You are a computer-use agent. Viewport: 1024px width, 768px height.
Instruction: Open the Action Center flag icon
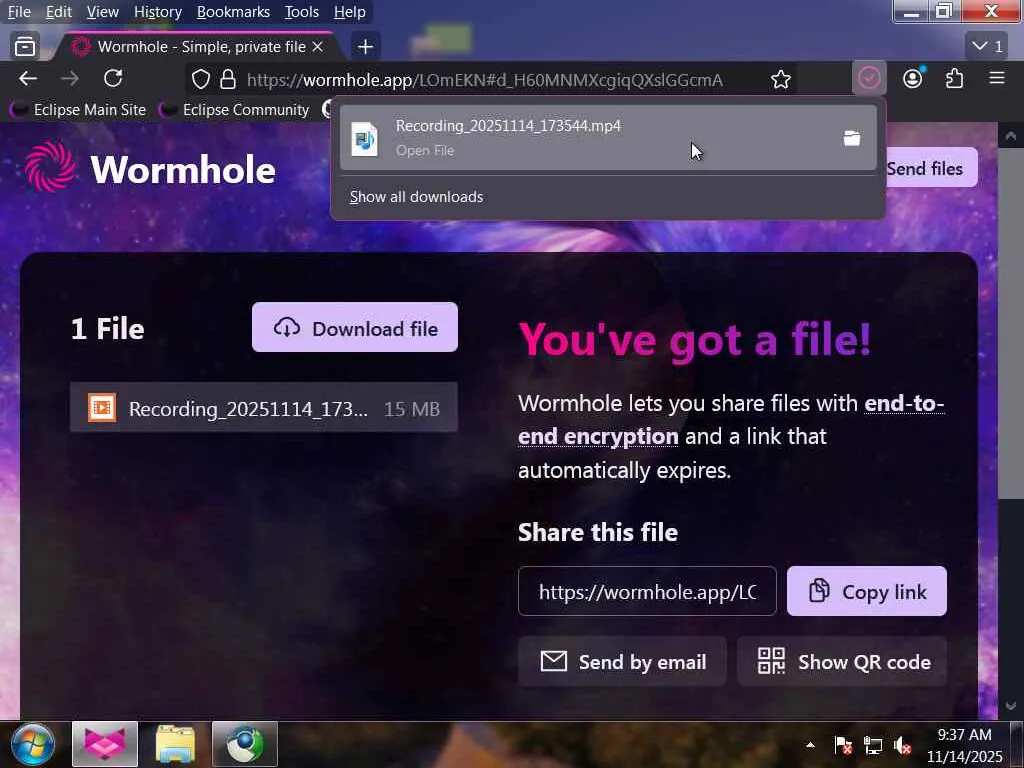click(842, 744)
